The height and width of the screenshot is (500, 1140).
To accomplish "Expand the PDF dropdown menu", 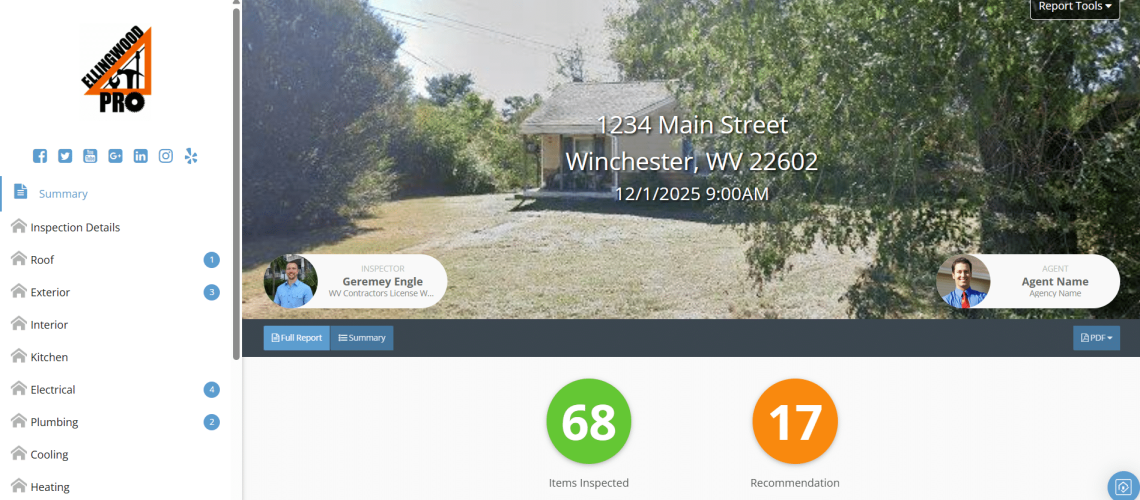I will point(1096,338).
